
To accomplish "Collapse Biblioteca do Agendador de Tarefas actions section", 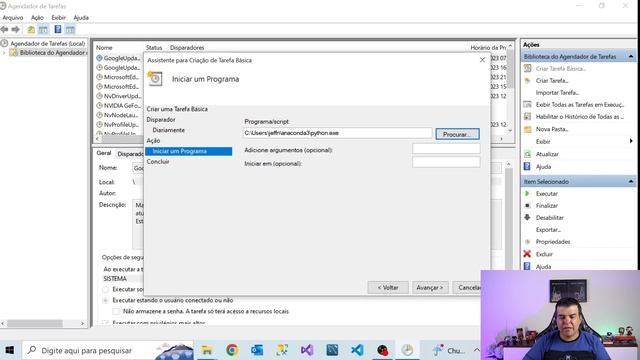I will [x=631, y=56].
